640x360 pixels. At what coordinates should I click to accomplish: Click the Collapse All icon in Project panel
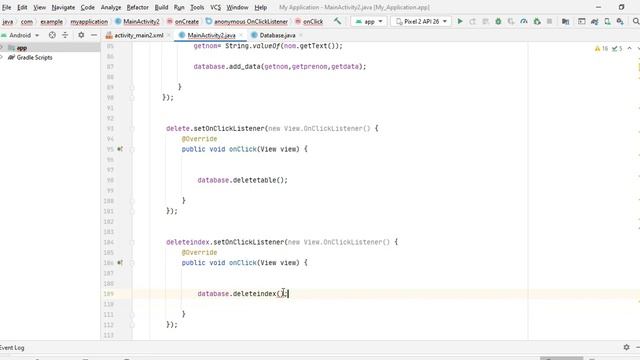point(65,35)
